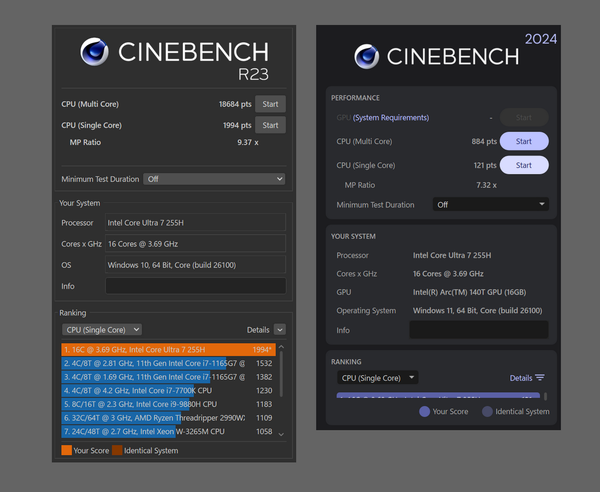Start CPU Single Core benchmark in Cinebench 2024
Screen dimensions: 600x492
click(523, 165)
